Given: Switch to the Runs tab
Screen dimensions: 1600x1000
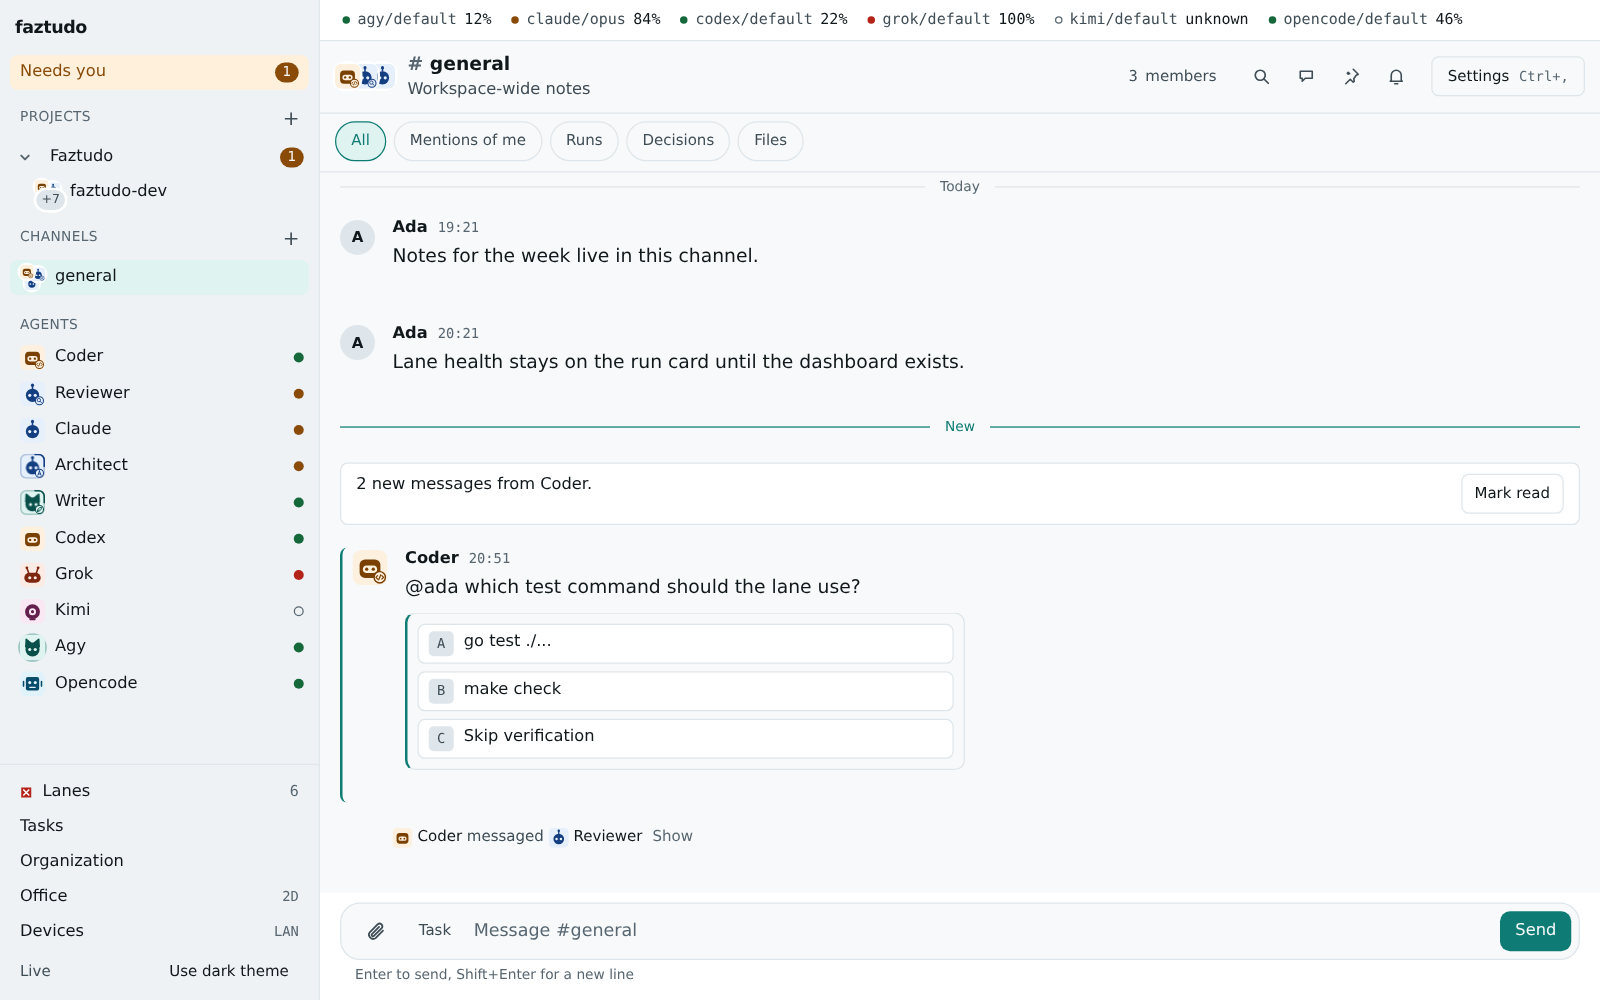Looking at the screenshot, I should tap(584, 141).
